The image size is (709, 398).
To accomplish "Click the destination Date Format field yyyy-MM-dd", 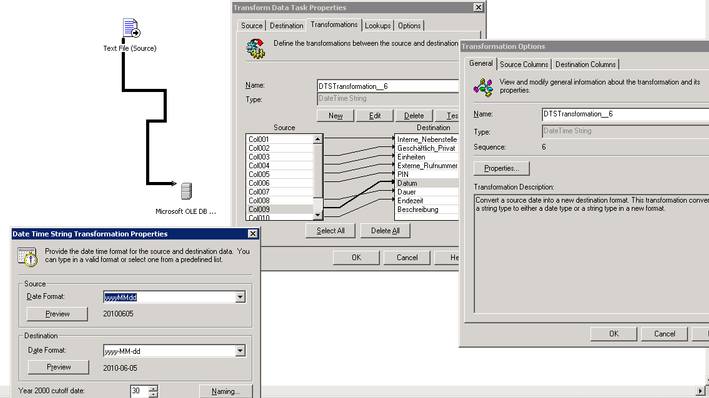I will click(x=170, y=351).
